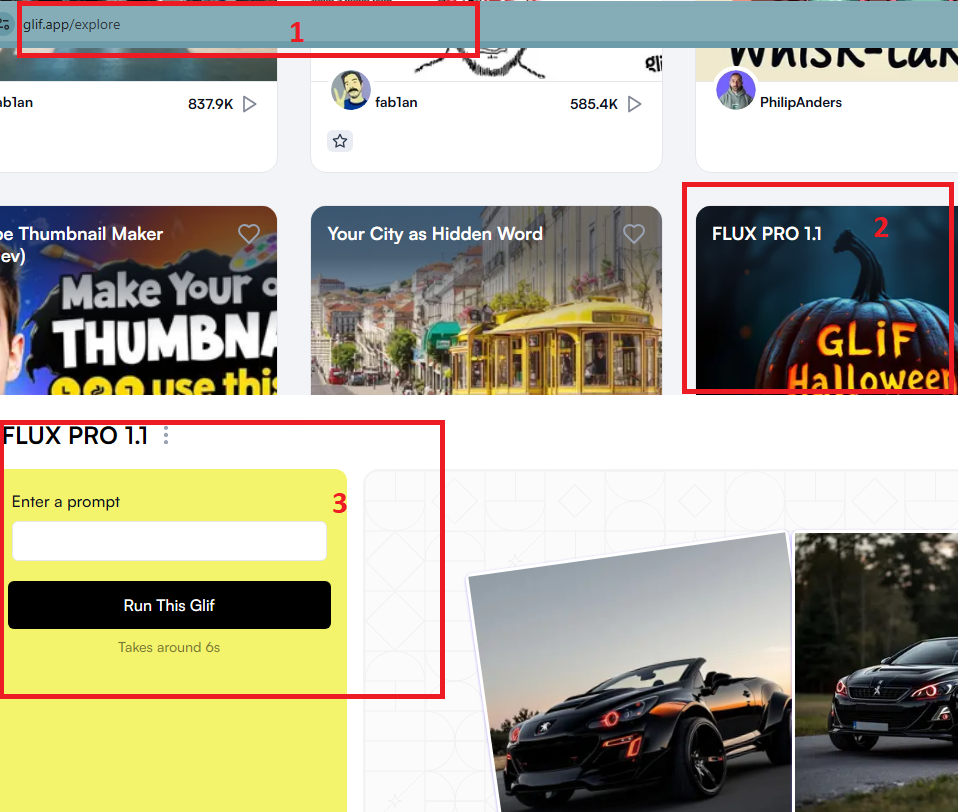This screenshot has width=958, height=812.
Task: Open three-dot menu beside FLUX PRO 1.1 heading
Action: [166, 436]
